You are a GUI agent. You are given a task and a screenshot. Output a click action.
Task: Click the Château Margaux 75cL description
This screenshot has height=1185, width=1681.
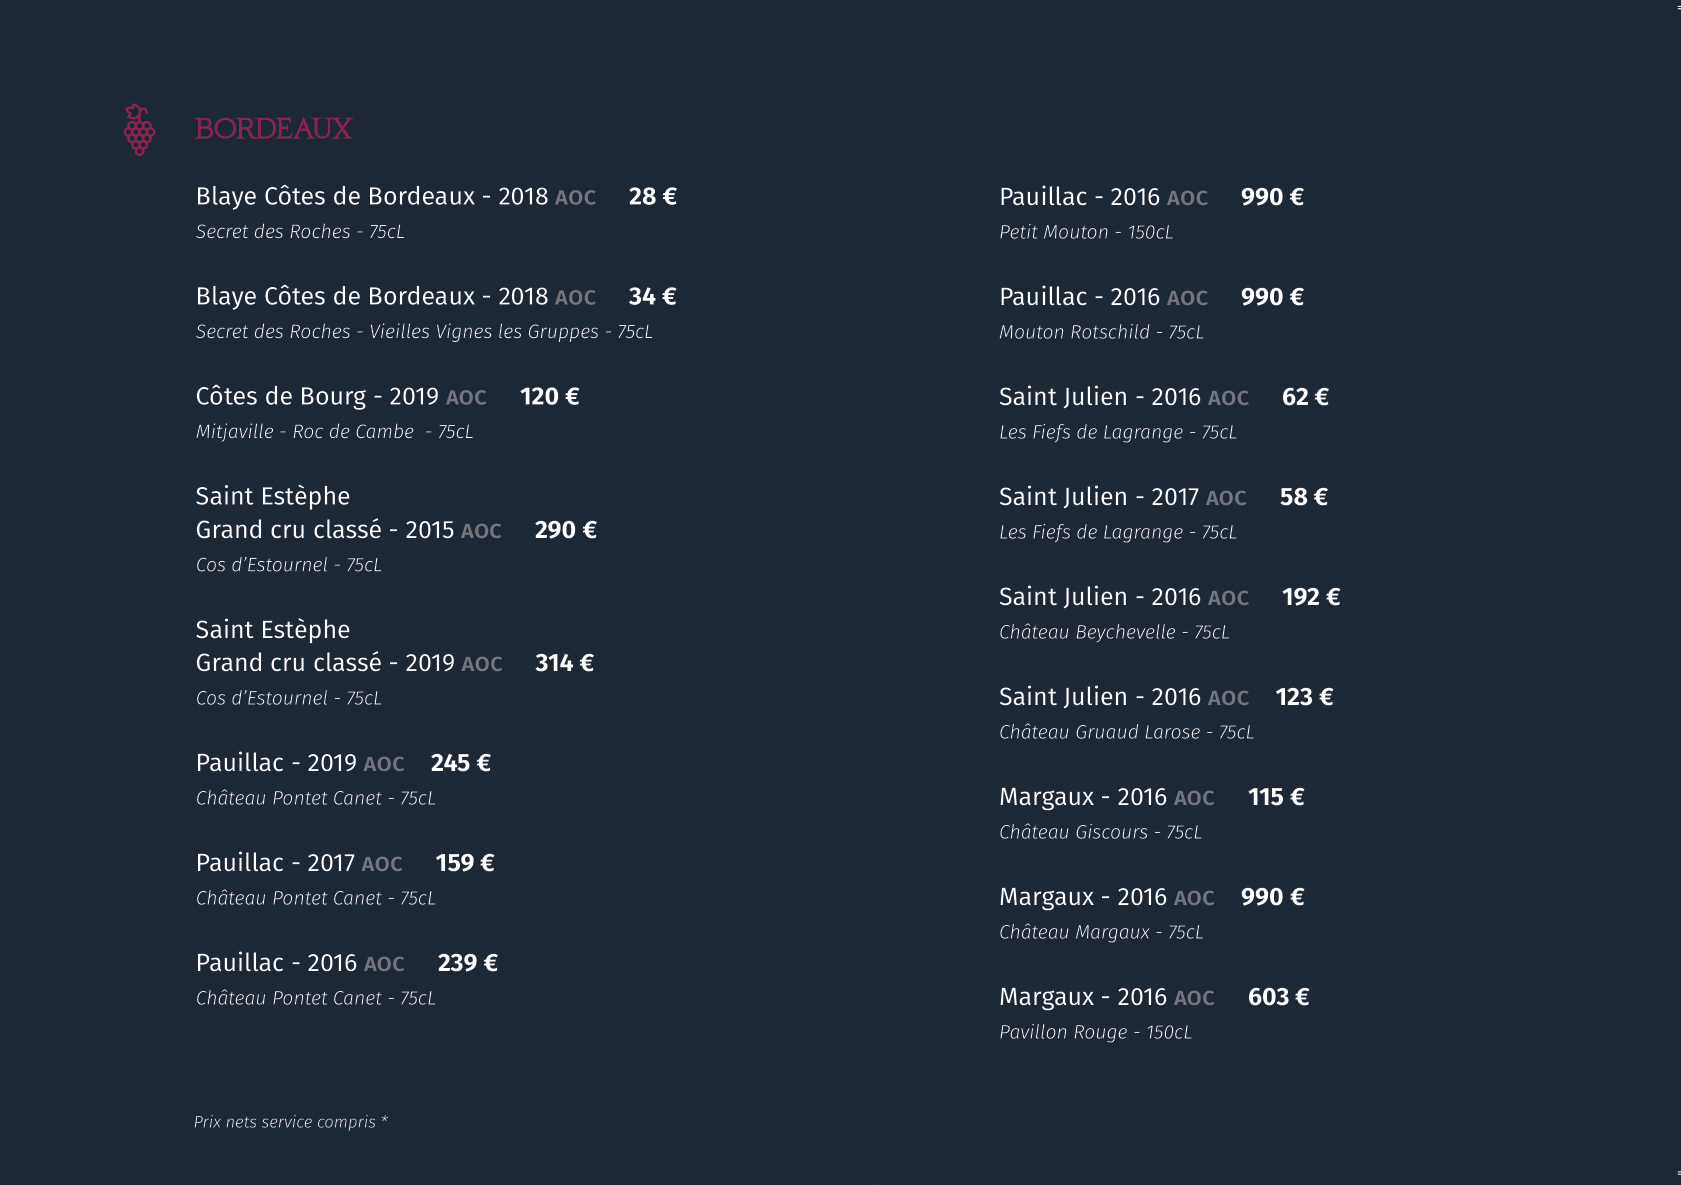[x=1101, y=932]
